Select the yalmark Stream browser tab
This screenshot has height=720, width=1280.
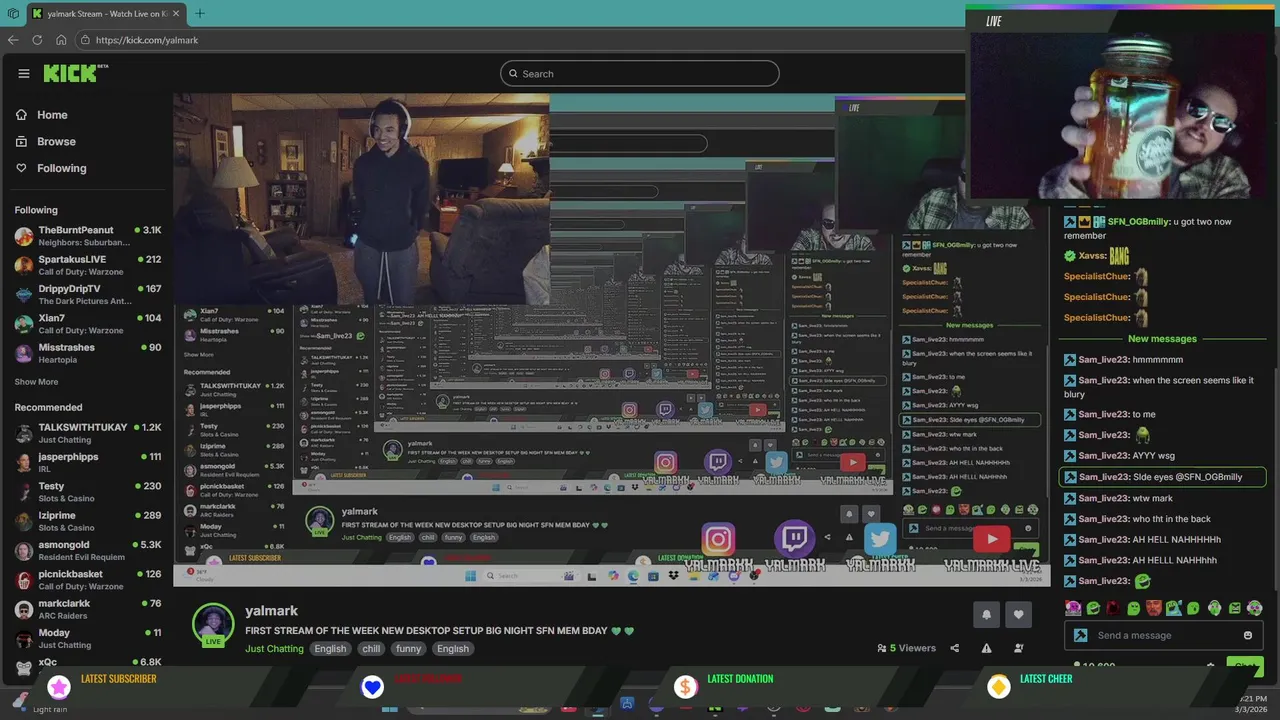click(105, 14)
